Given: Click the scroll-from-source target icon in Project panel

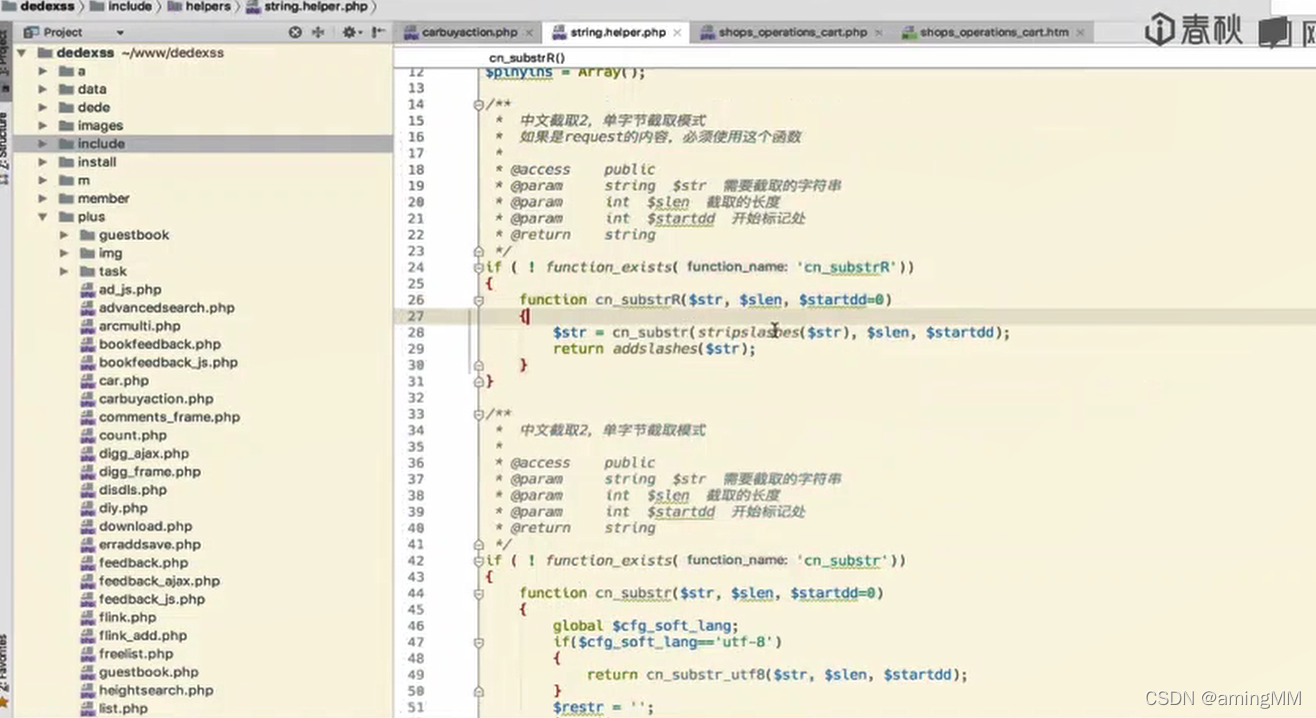Looking at the screenshot, I should [295, 32].
